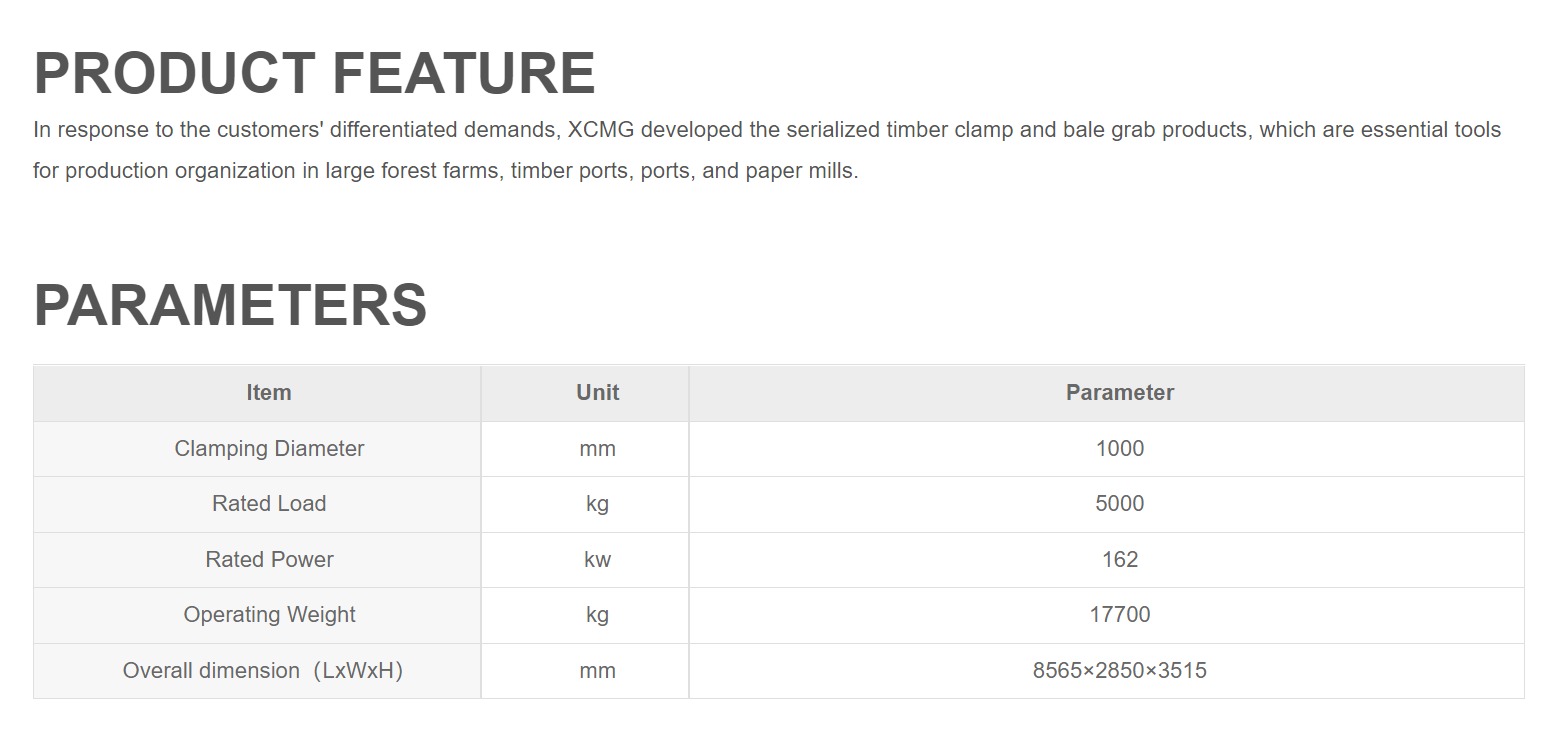The height and width of the screenshot is (751, 1562).
Task: Click the product description paragraph mentioning XCMG
Action: (766, 150)
